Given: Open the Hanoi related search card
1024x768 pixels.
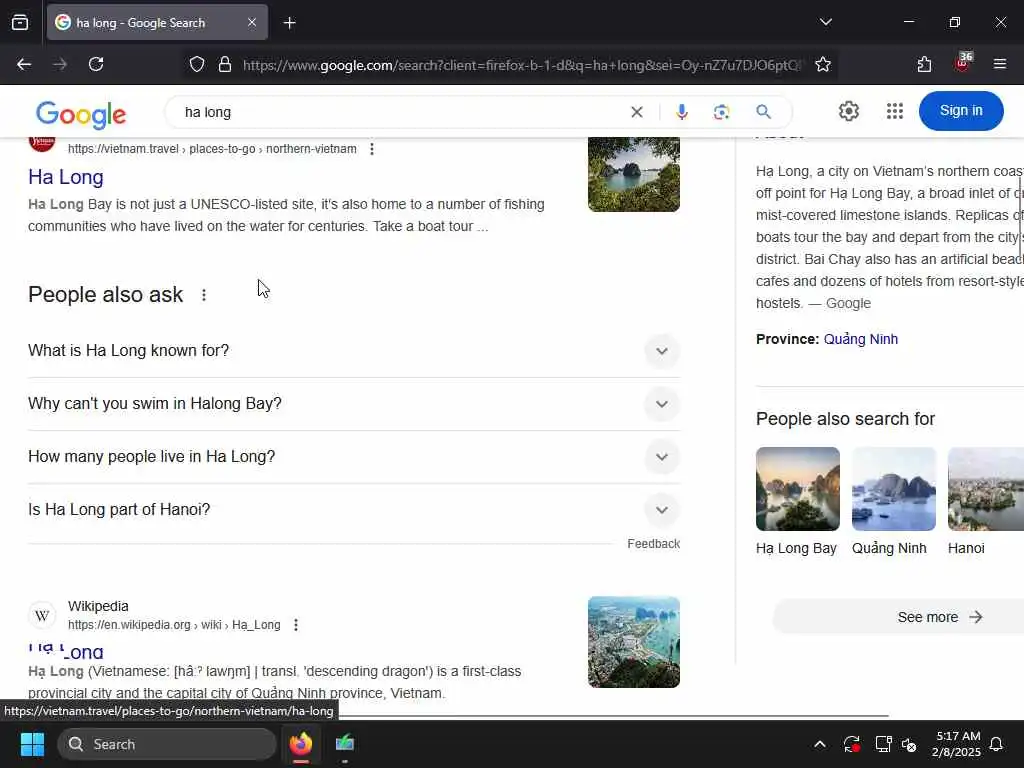Looking at the screenshot, I should coord(985,502).
